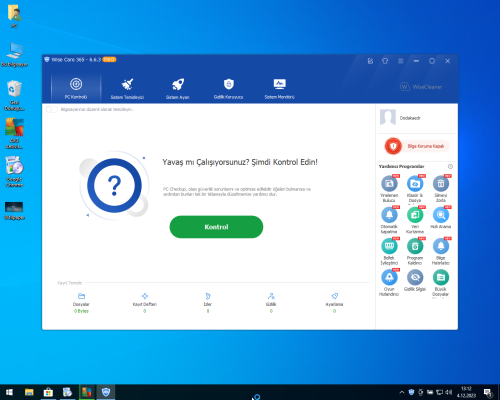Open the Otomatik Kapatma utility
The image size is (500, 400).
[389, 220]
